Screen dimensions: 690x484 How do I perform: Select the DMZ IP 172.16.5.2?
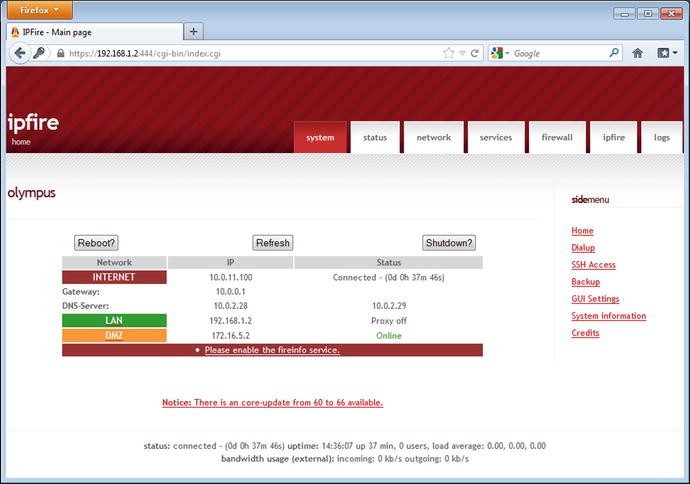pyautogui.click(x=231, y=336)
